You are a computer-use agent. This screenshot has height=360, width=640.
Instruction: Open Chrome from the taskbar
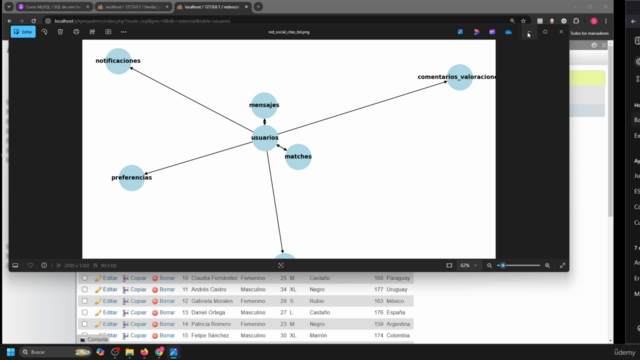(x=159, y=352)
